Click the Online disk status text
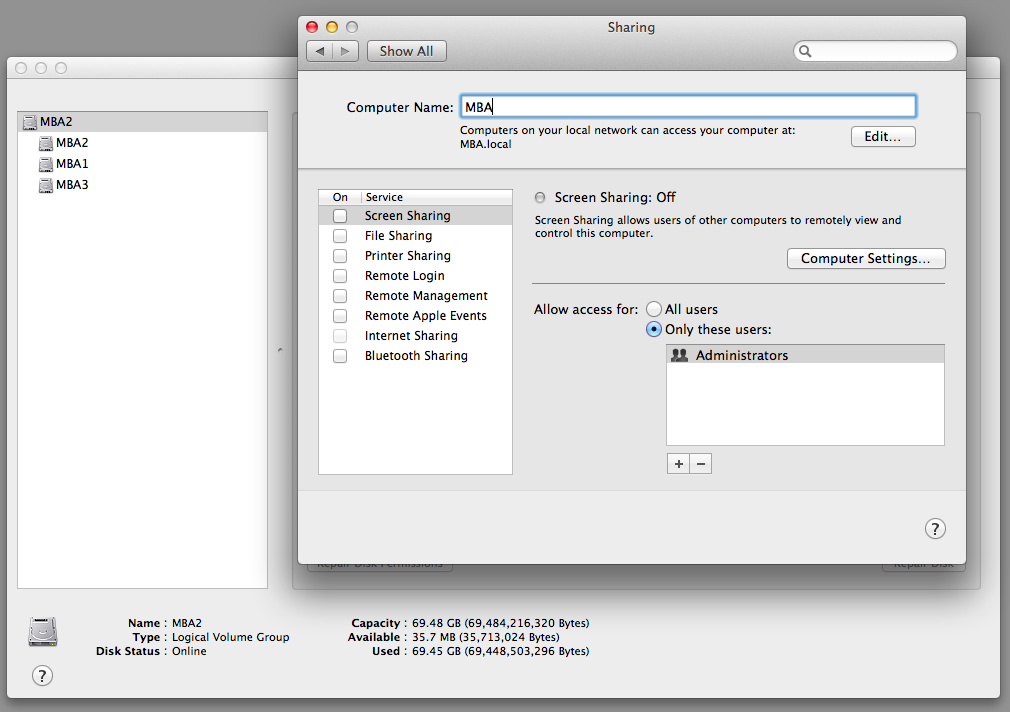This screenshot has height=712, width=1010. 189,651
